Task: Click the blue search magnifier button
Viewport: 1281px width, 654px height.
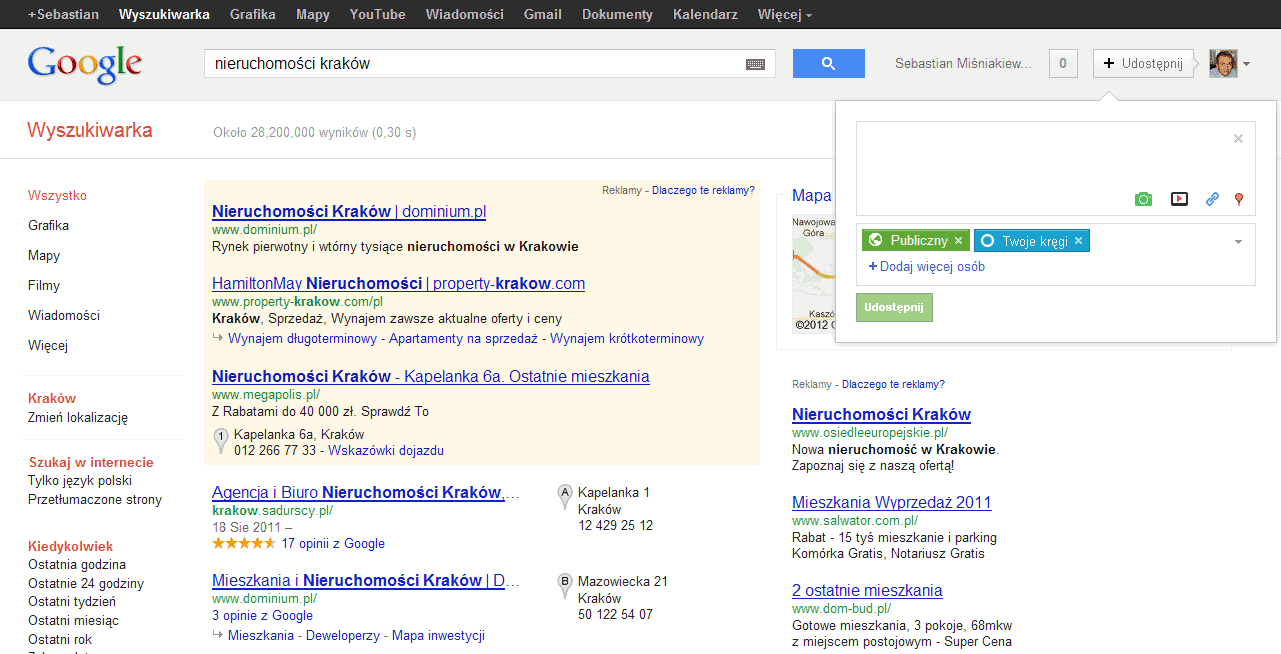Action: pyautogui.click(x=828, y=63)
